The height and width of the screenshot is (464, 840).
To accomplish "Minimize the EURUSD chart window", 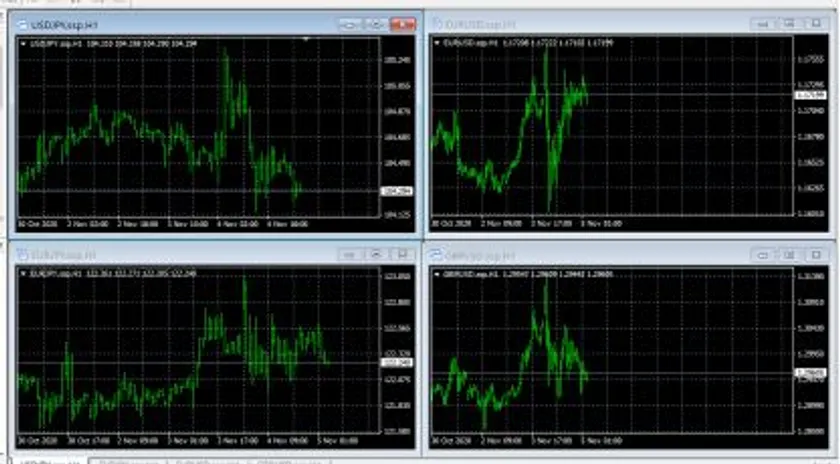I will [763, 24].
